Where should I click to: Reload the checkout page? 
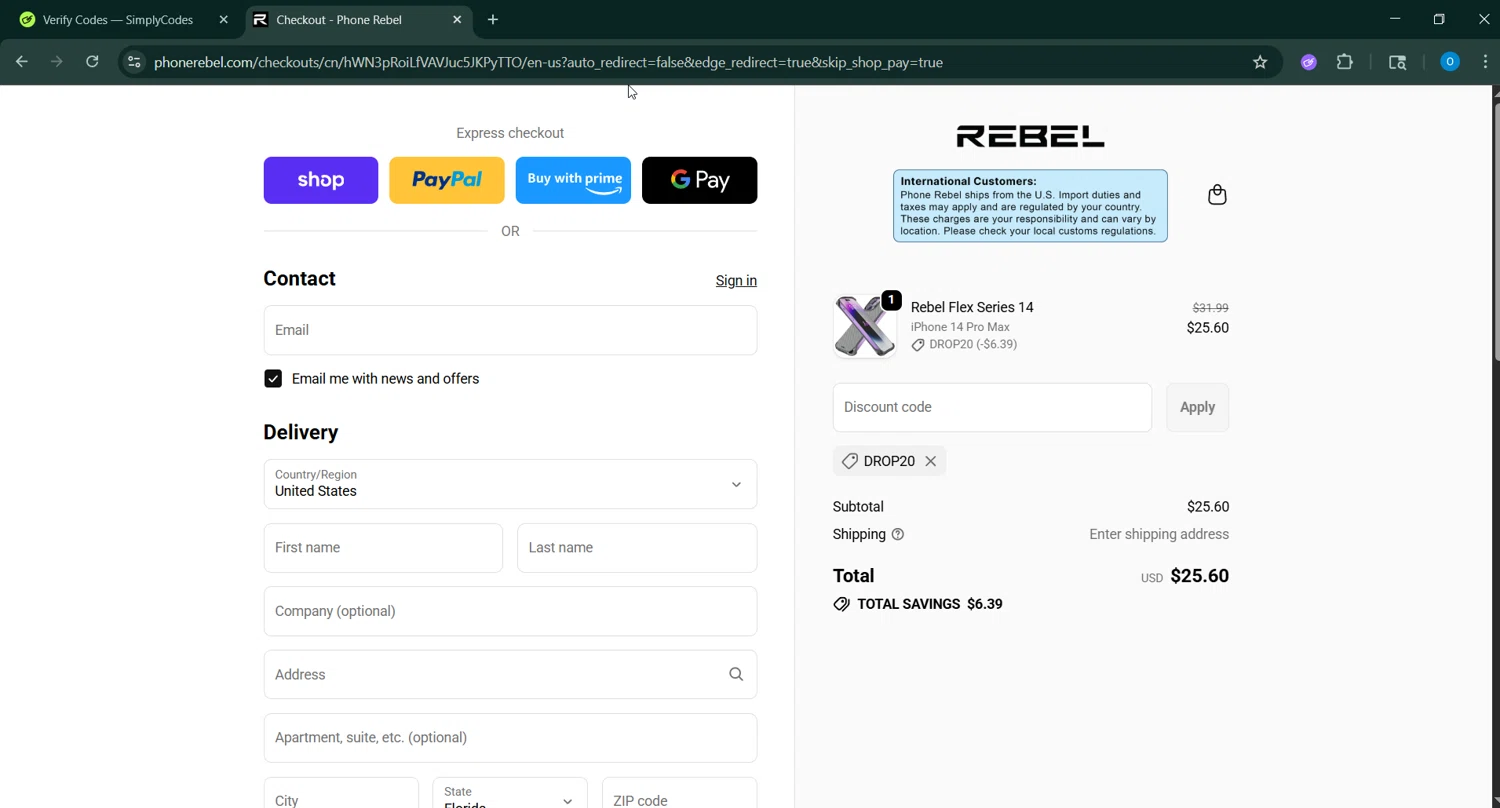92,62
